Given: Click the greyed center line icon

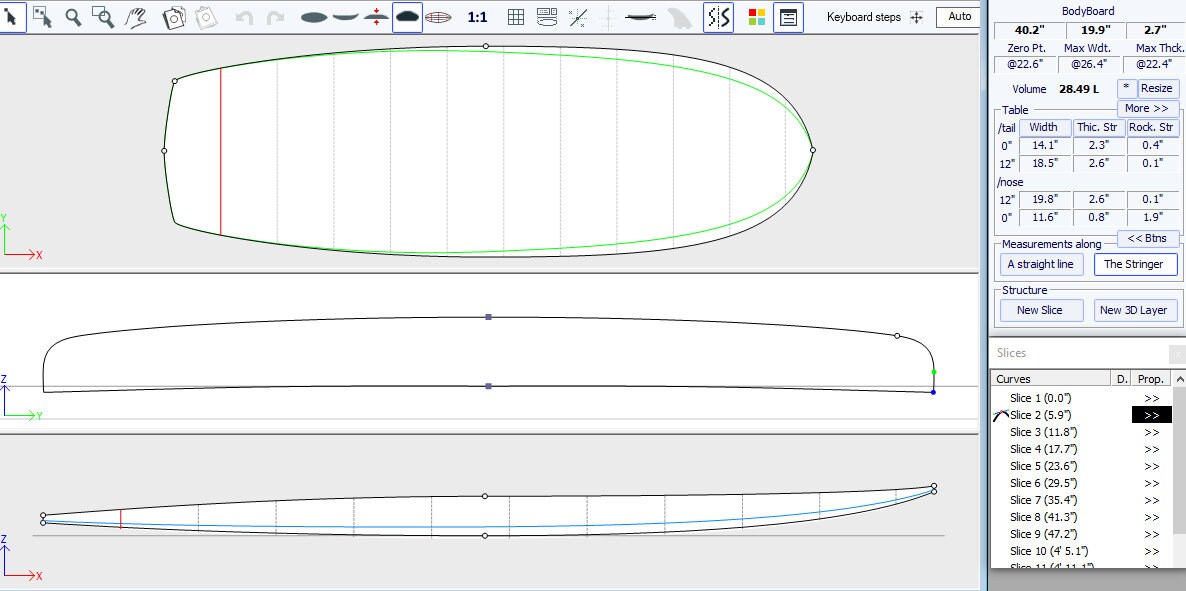Looking at the screenshot, I should [x=607, y=17].
